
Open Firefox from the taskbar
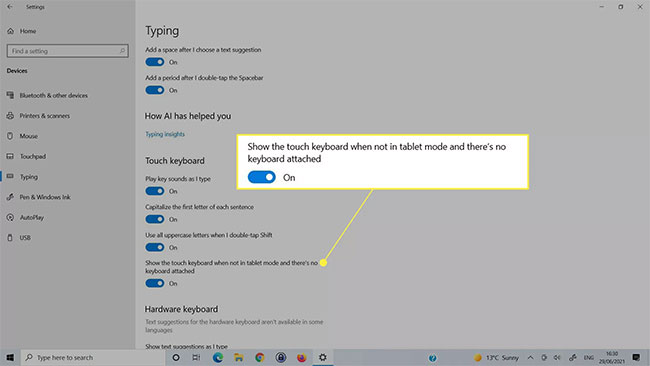coord(302,357)
